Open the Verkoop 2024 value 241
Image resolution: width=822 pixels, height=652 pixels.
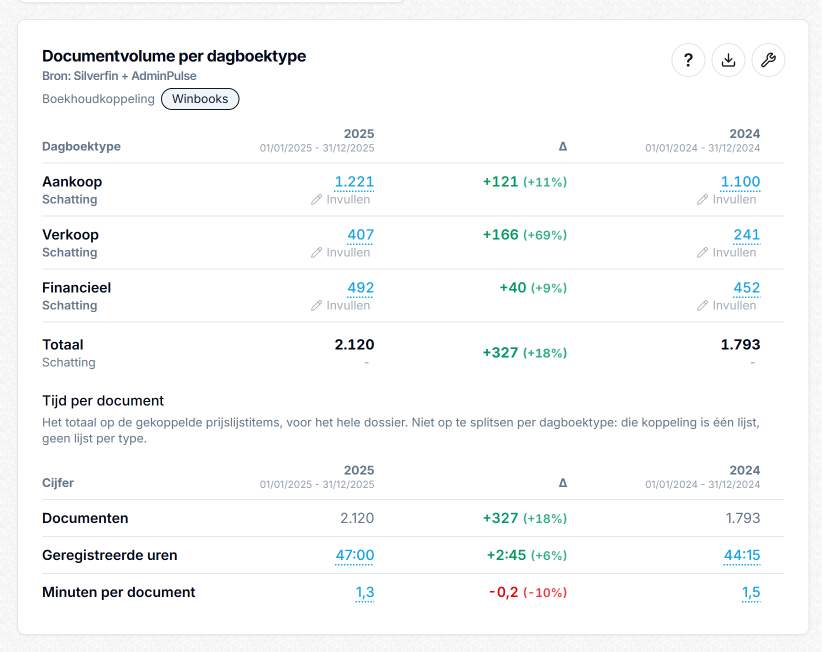[747, 235]
